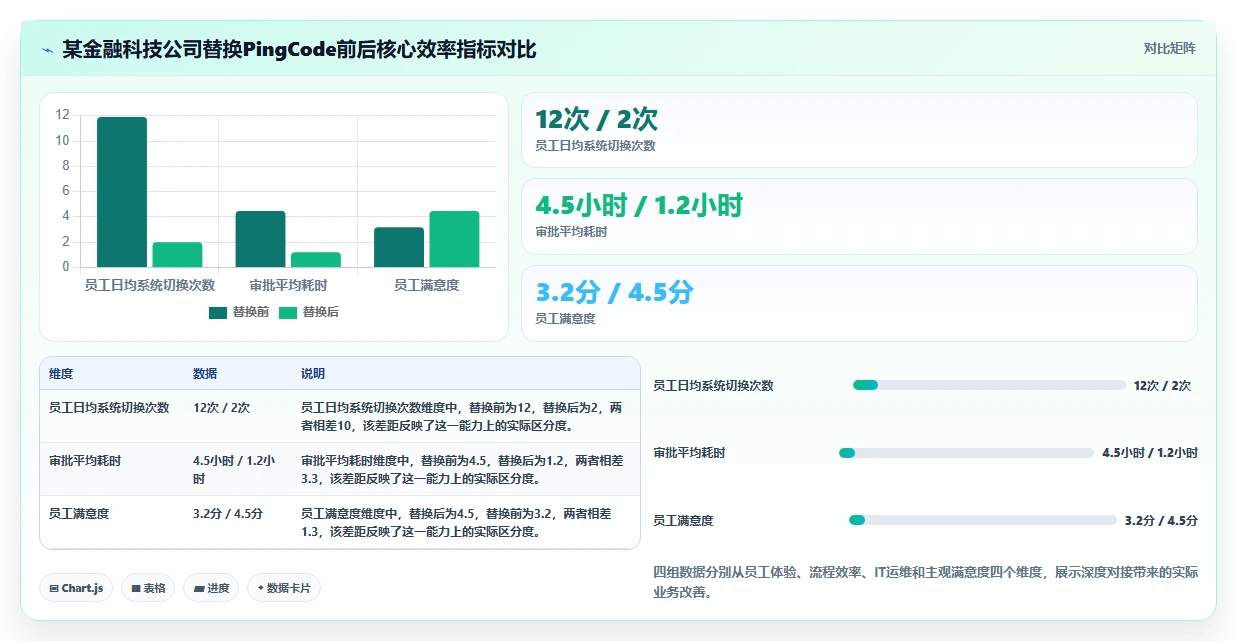Click the 对比矩阵 label in header

click(x=1169, y=48)
